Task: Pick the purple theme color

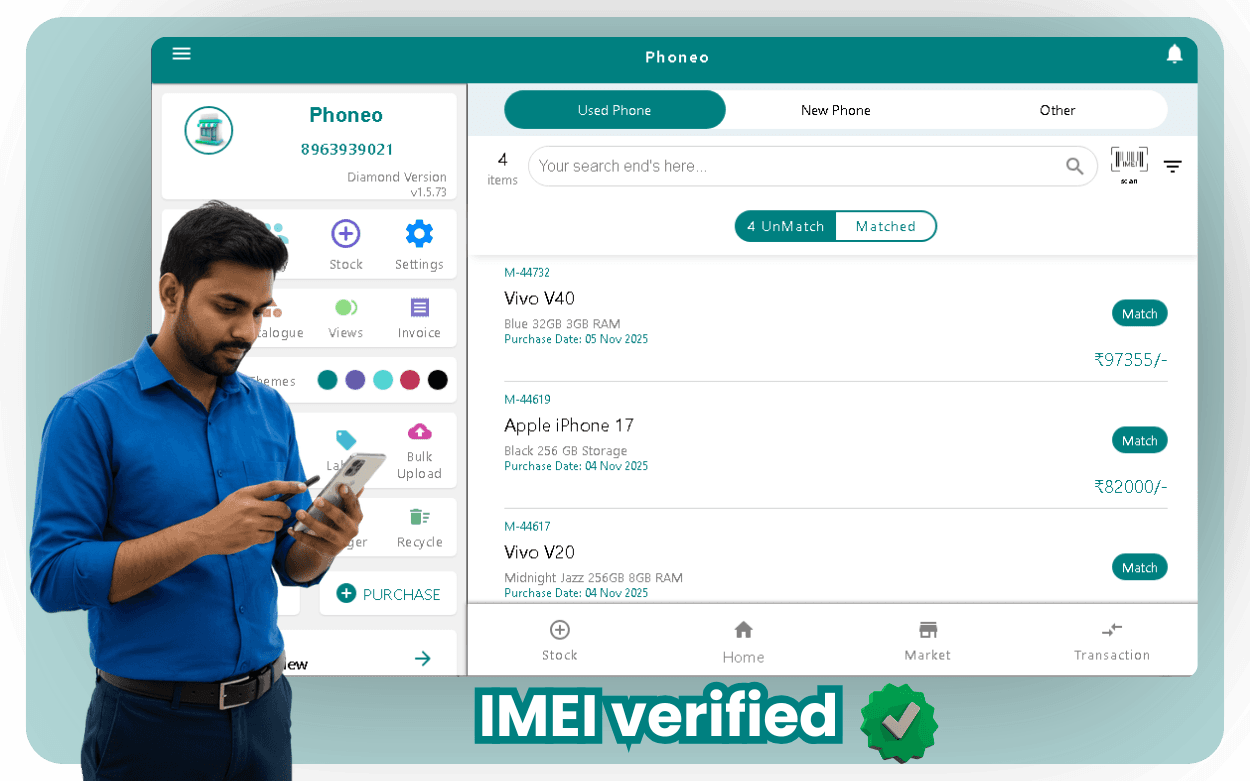Action: [355, 380]
